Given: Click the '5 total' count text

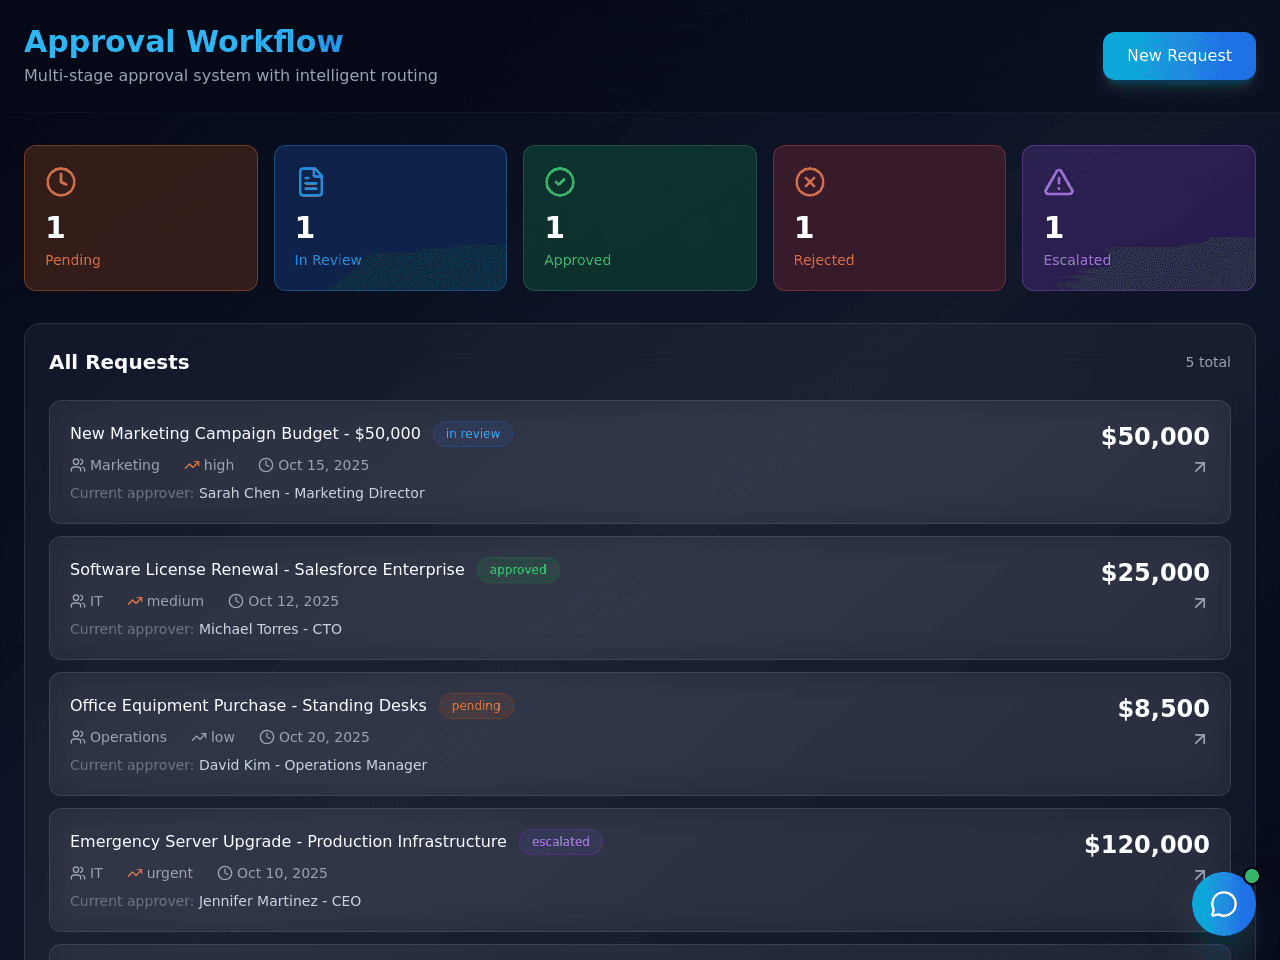Looking at the screenshot, I should tap(1208, 362).
